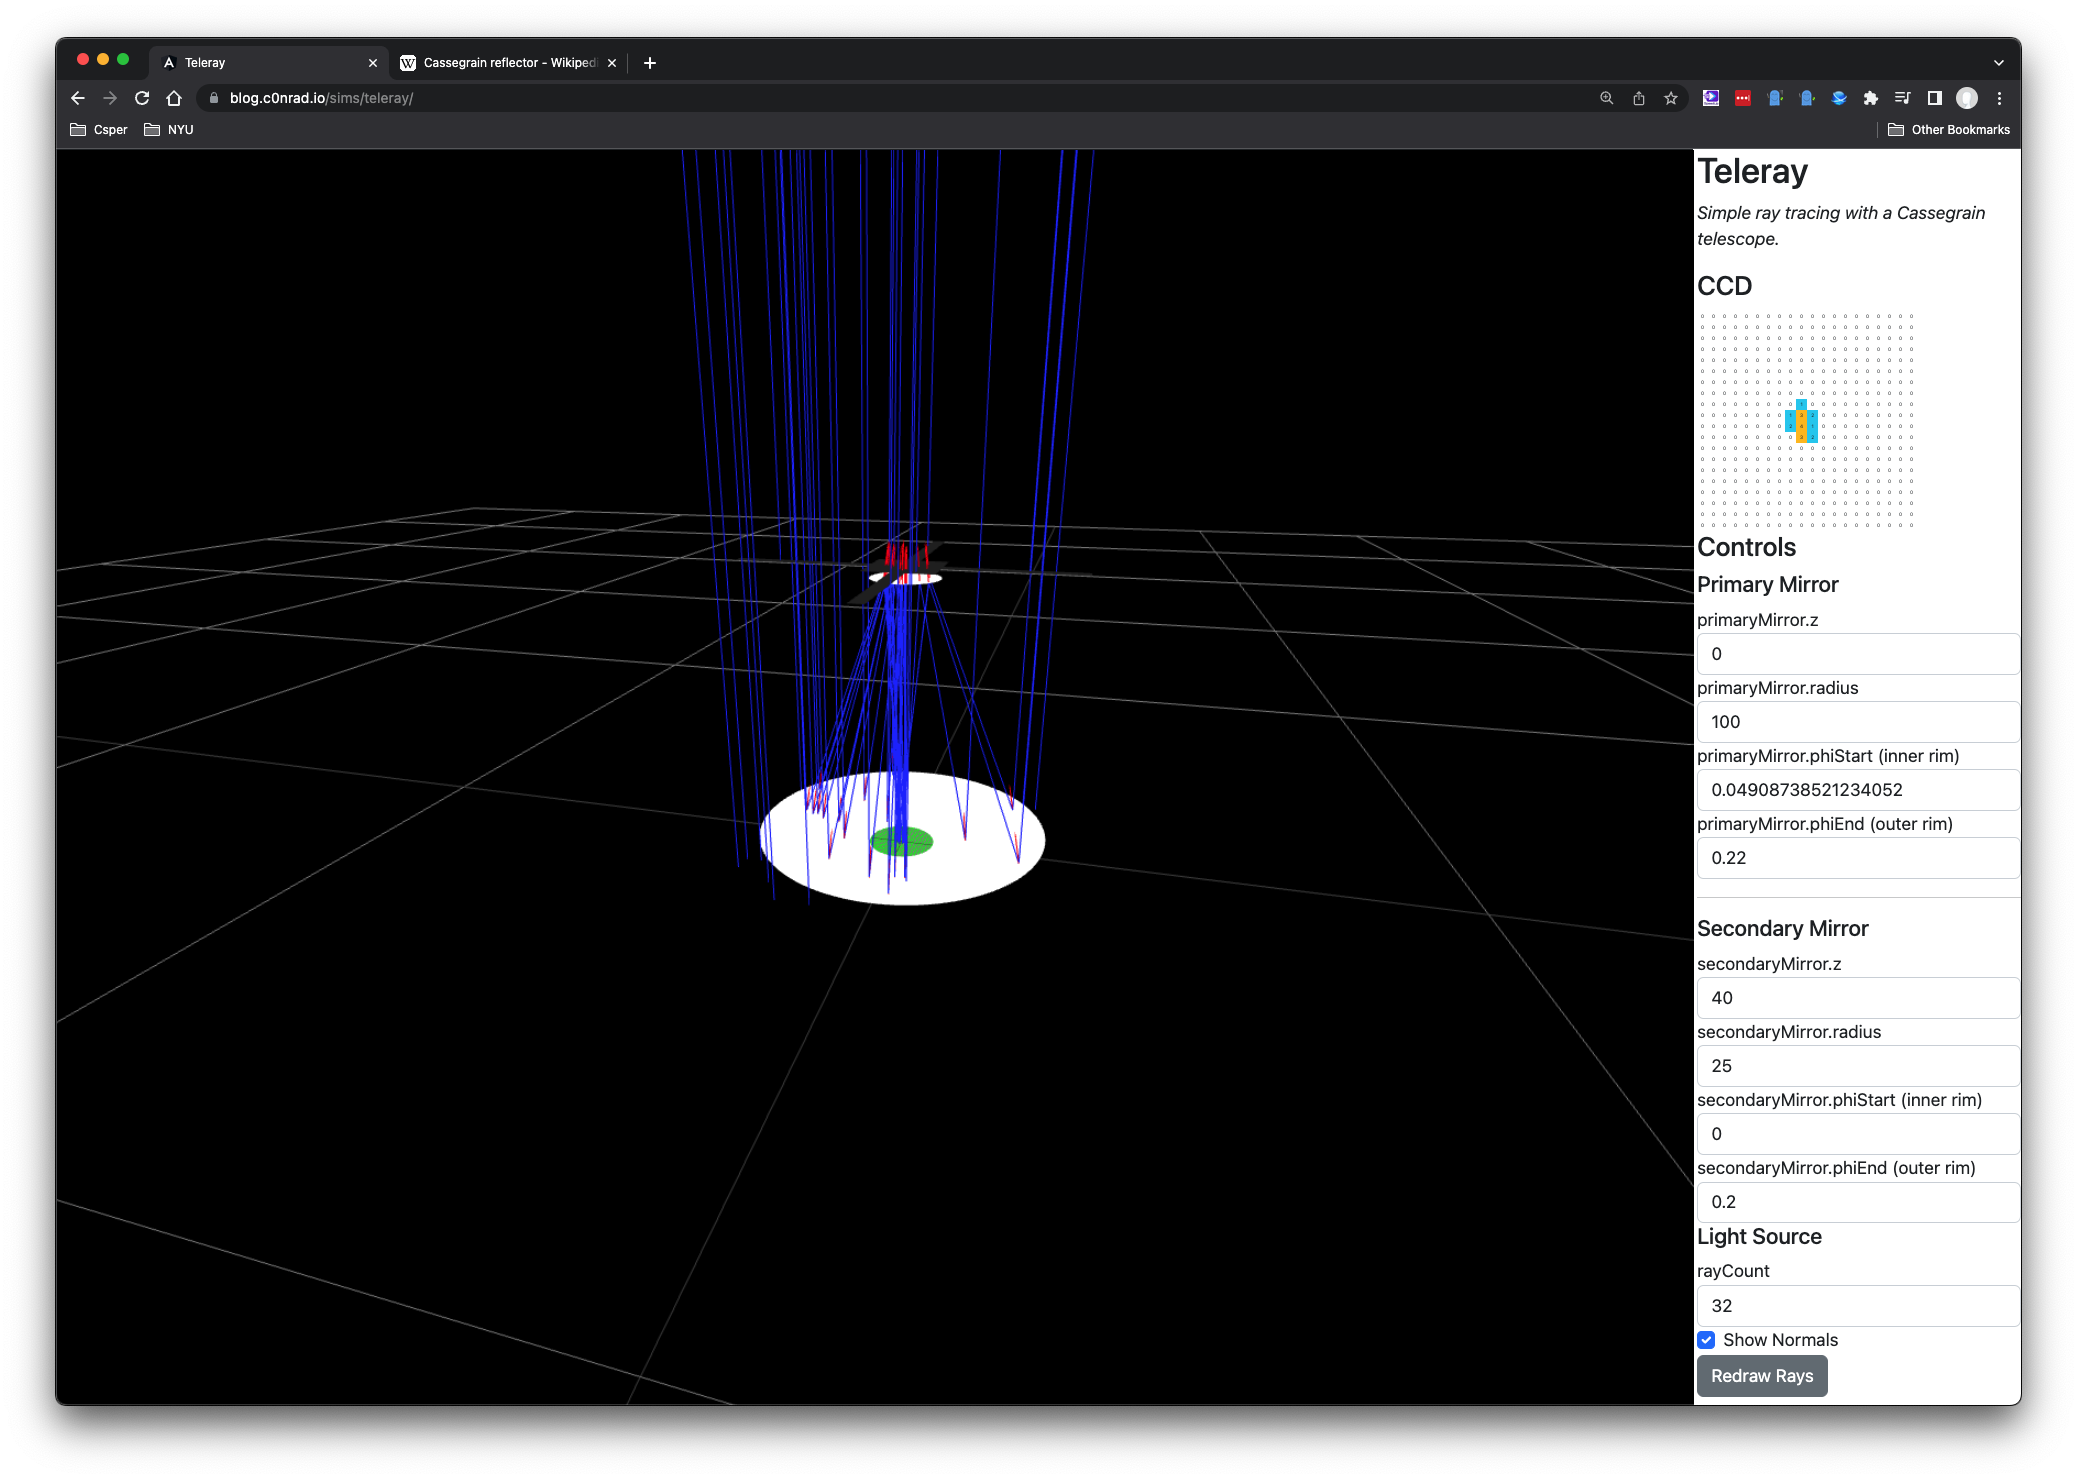The width and height of the screenshot is (2077, 1479).
Task: Switch to the Teleray tab
Action: click(x=270, y=63)
